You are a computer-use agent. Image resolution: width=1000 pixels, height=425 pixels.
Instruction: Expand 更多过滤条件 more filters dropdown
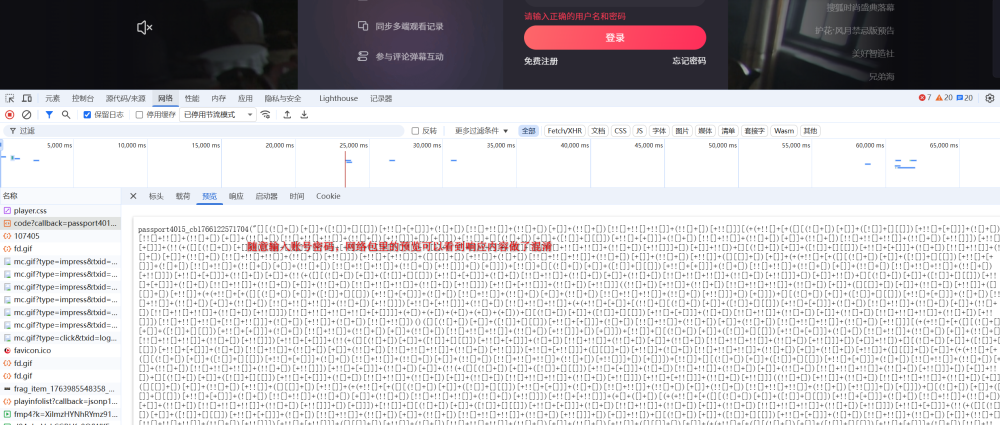(x=482, y=131)
